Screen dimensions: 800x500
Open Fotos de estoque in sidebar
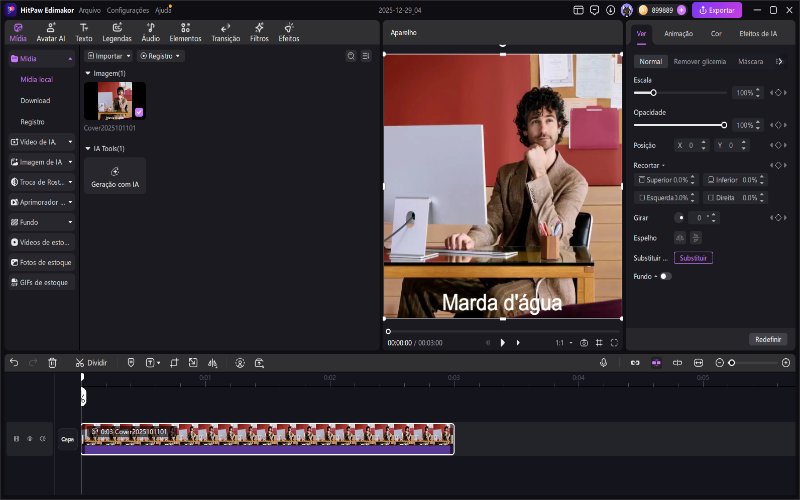pyautogui.click(x=42, y=262)
